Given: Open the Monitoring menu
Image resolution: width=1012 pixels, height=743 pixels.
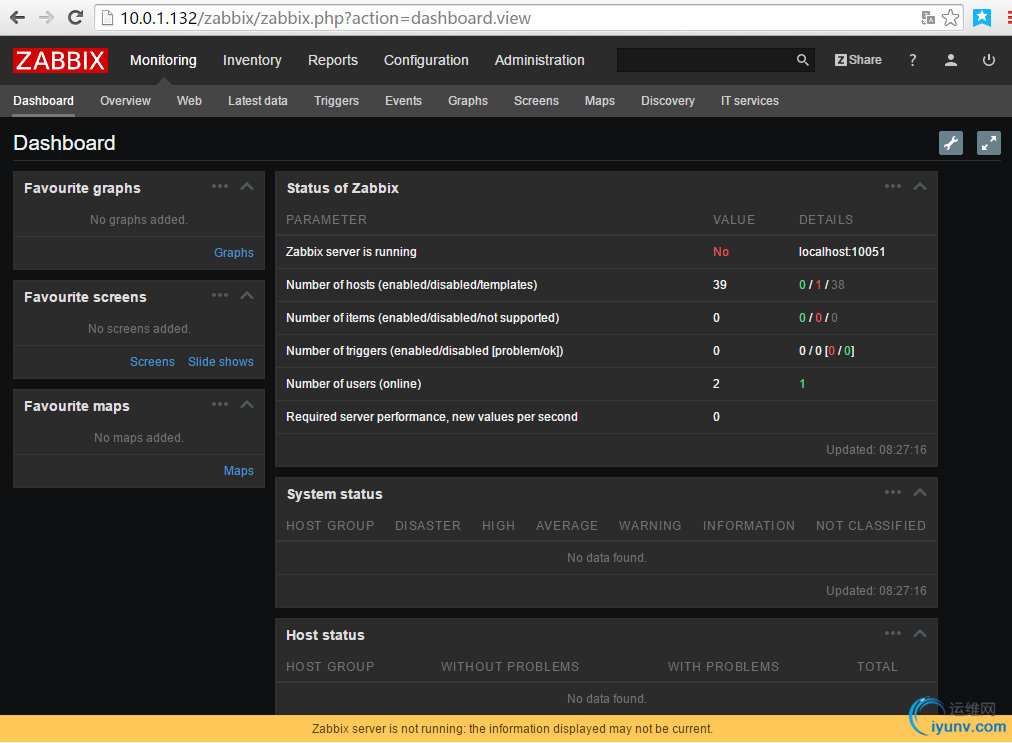Looking at the screenshot, I should (163, 60).
